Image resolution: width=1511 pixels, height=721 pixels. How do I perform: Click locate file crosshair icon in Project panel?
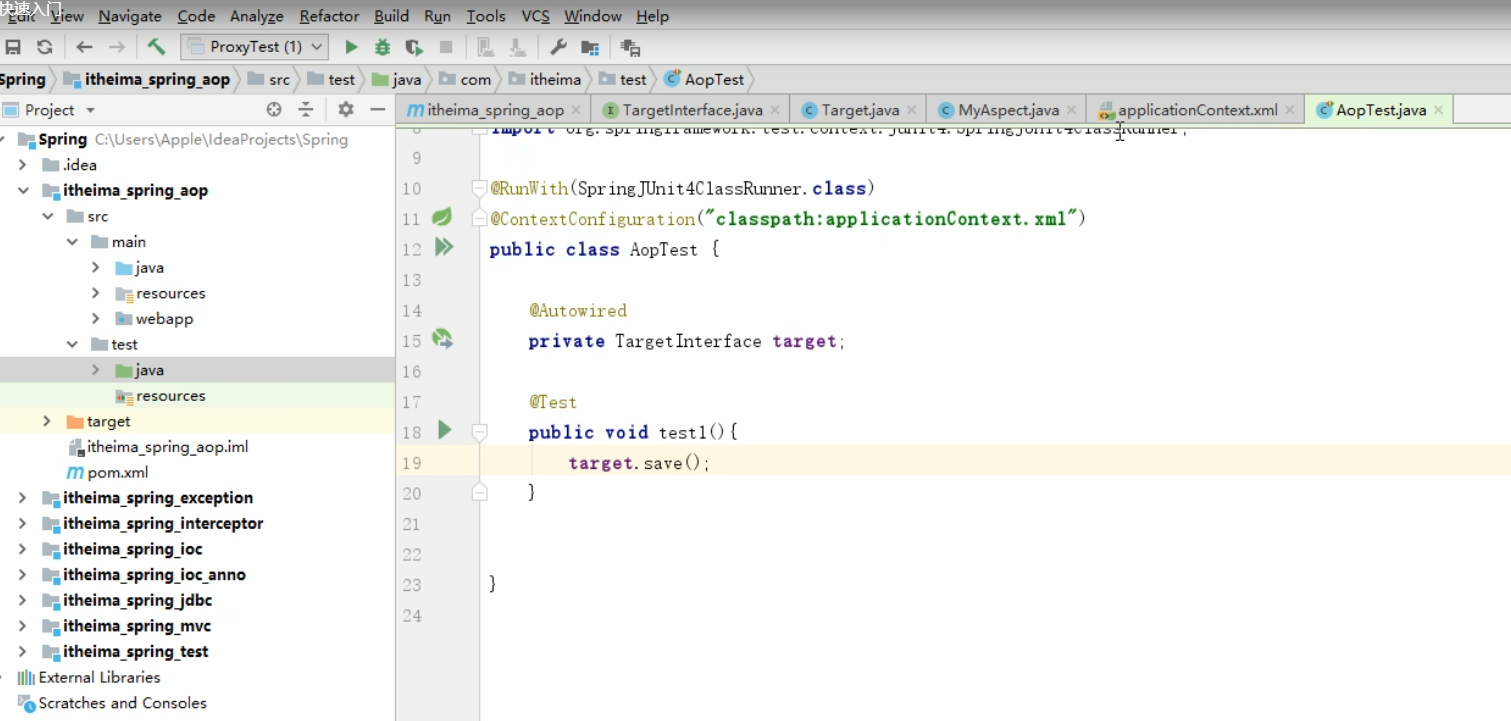[274, 110]
